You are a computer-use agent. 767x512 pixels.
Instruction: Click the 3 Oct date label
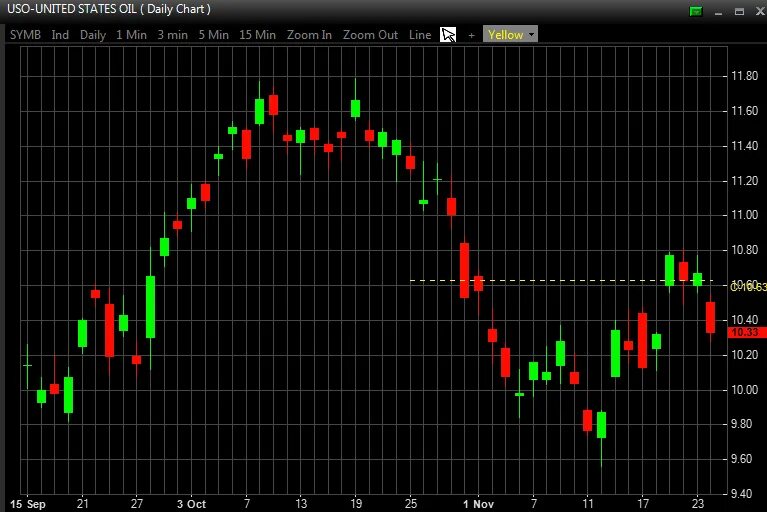(x=191, y=504)
